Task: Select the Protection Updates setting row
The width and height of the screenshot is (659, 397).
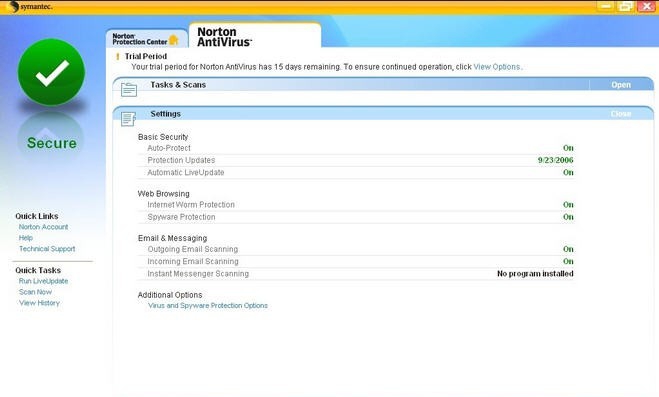Action: (356, 160)
